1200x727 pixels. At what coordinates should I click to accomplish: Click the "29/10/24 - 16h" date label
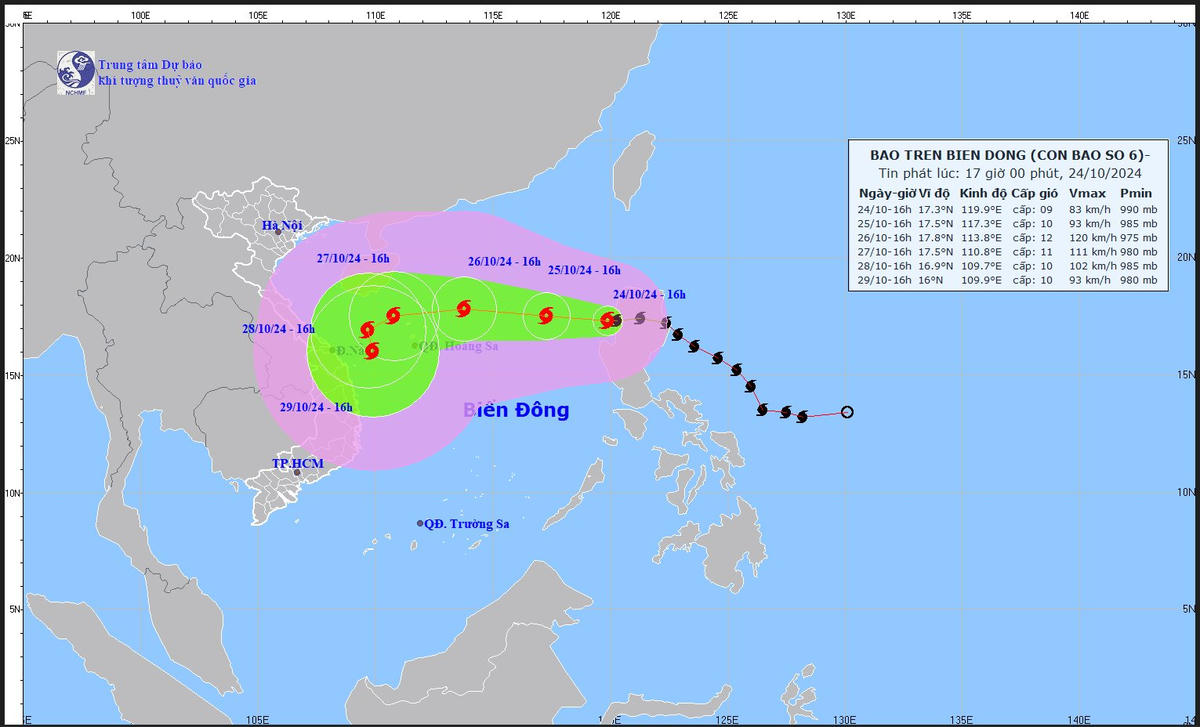coord(316,407)
